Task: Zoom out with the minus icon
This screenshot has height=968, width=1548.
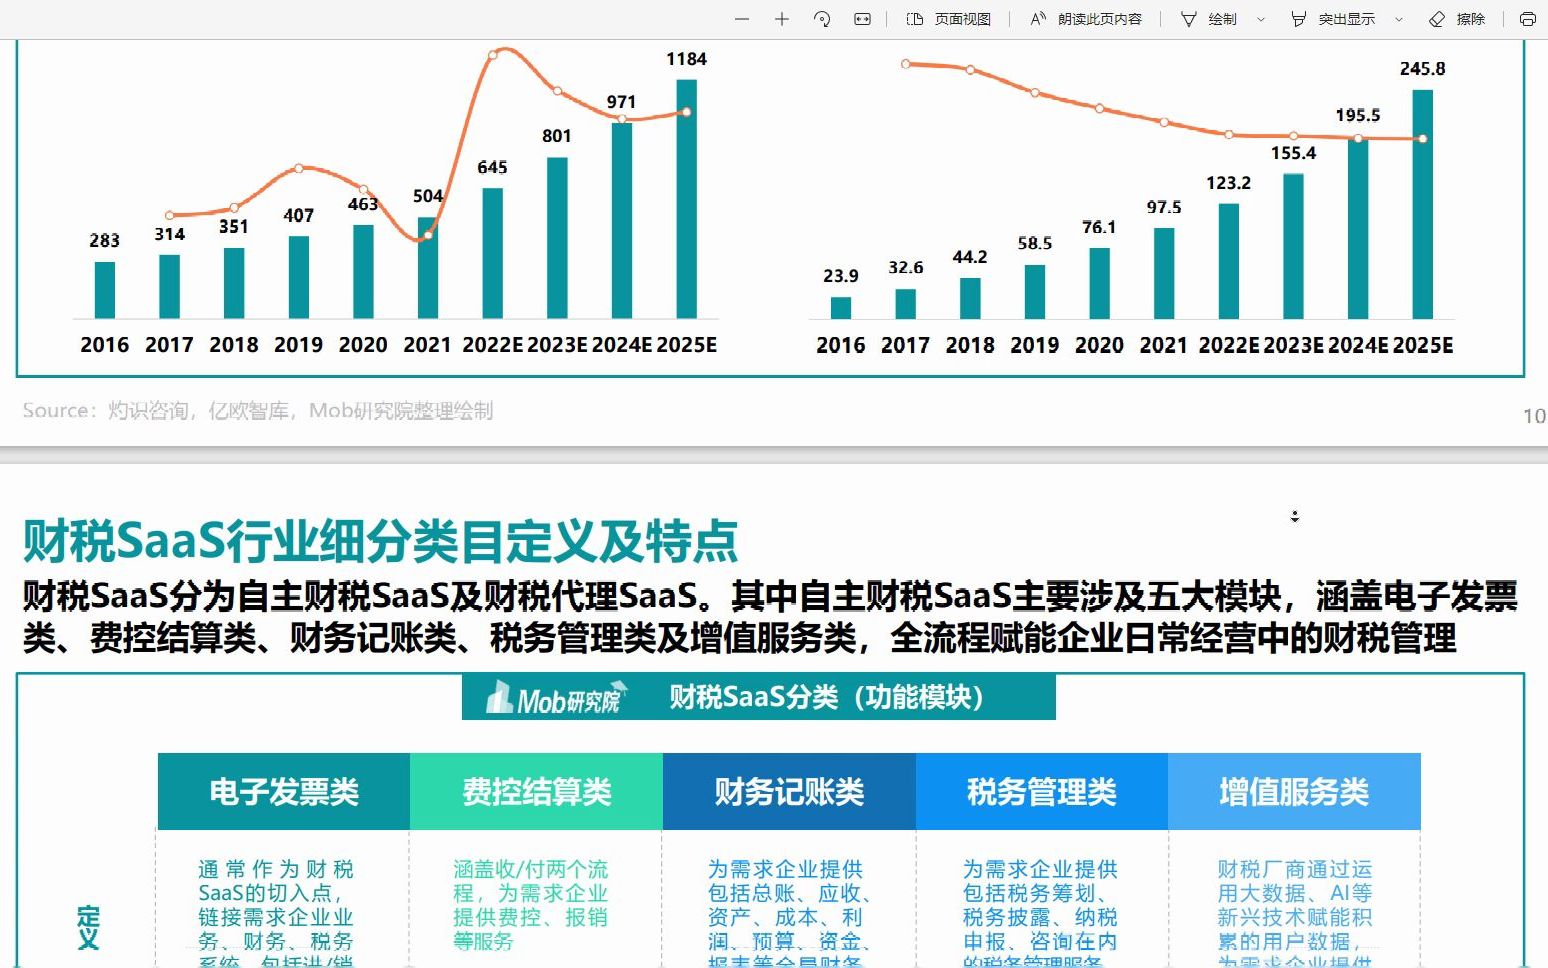Action: 742,19
